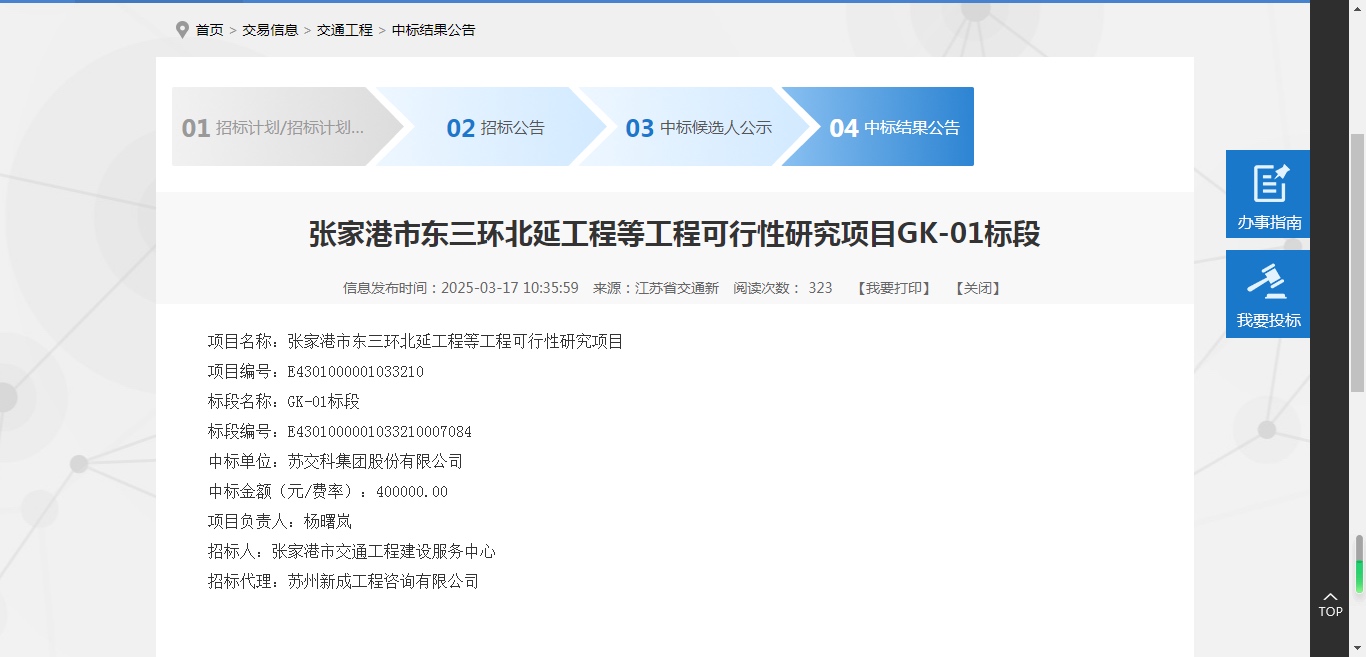Click 【我要打印】 print link
Image resolution: width=1366 pixels, height=657 pixels.
(894, 288)
